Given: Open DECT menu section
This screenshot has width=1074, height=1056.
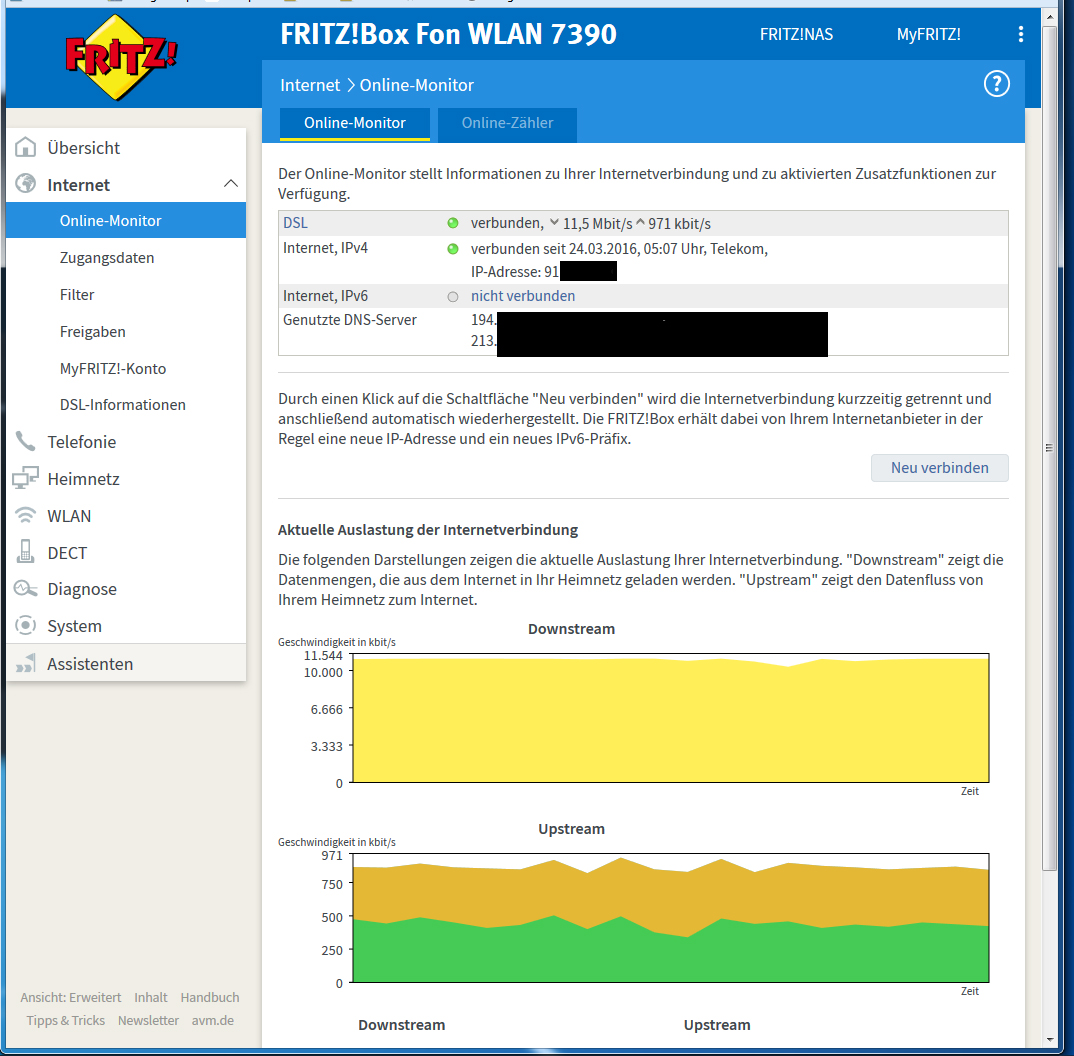Looking at the screenshot, I should click(x=67, y=553).
